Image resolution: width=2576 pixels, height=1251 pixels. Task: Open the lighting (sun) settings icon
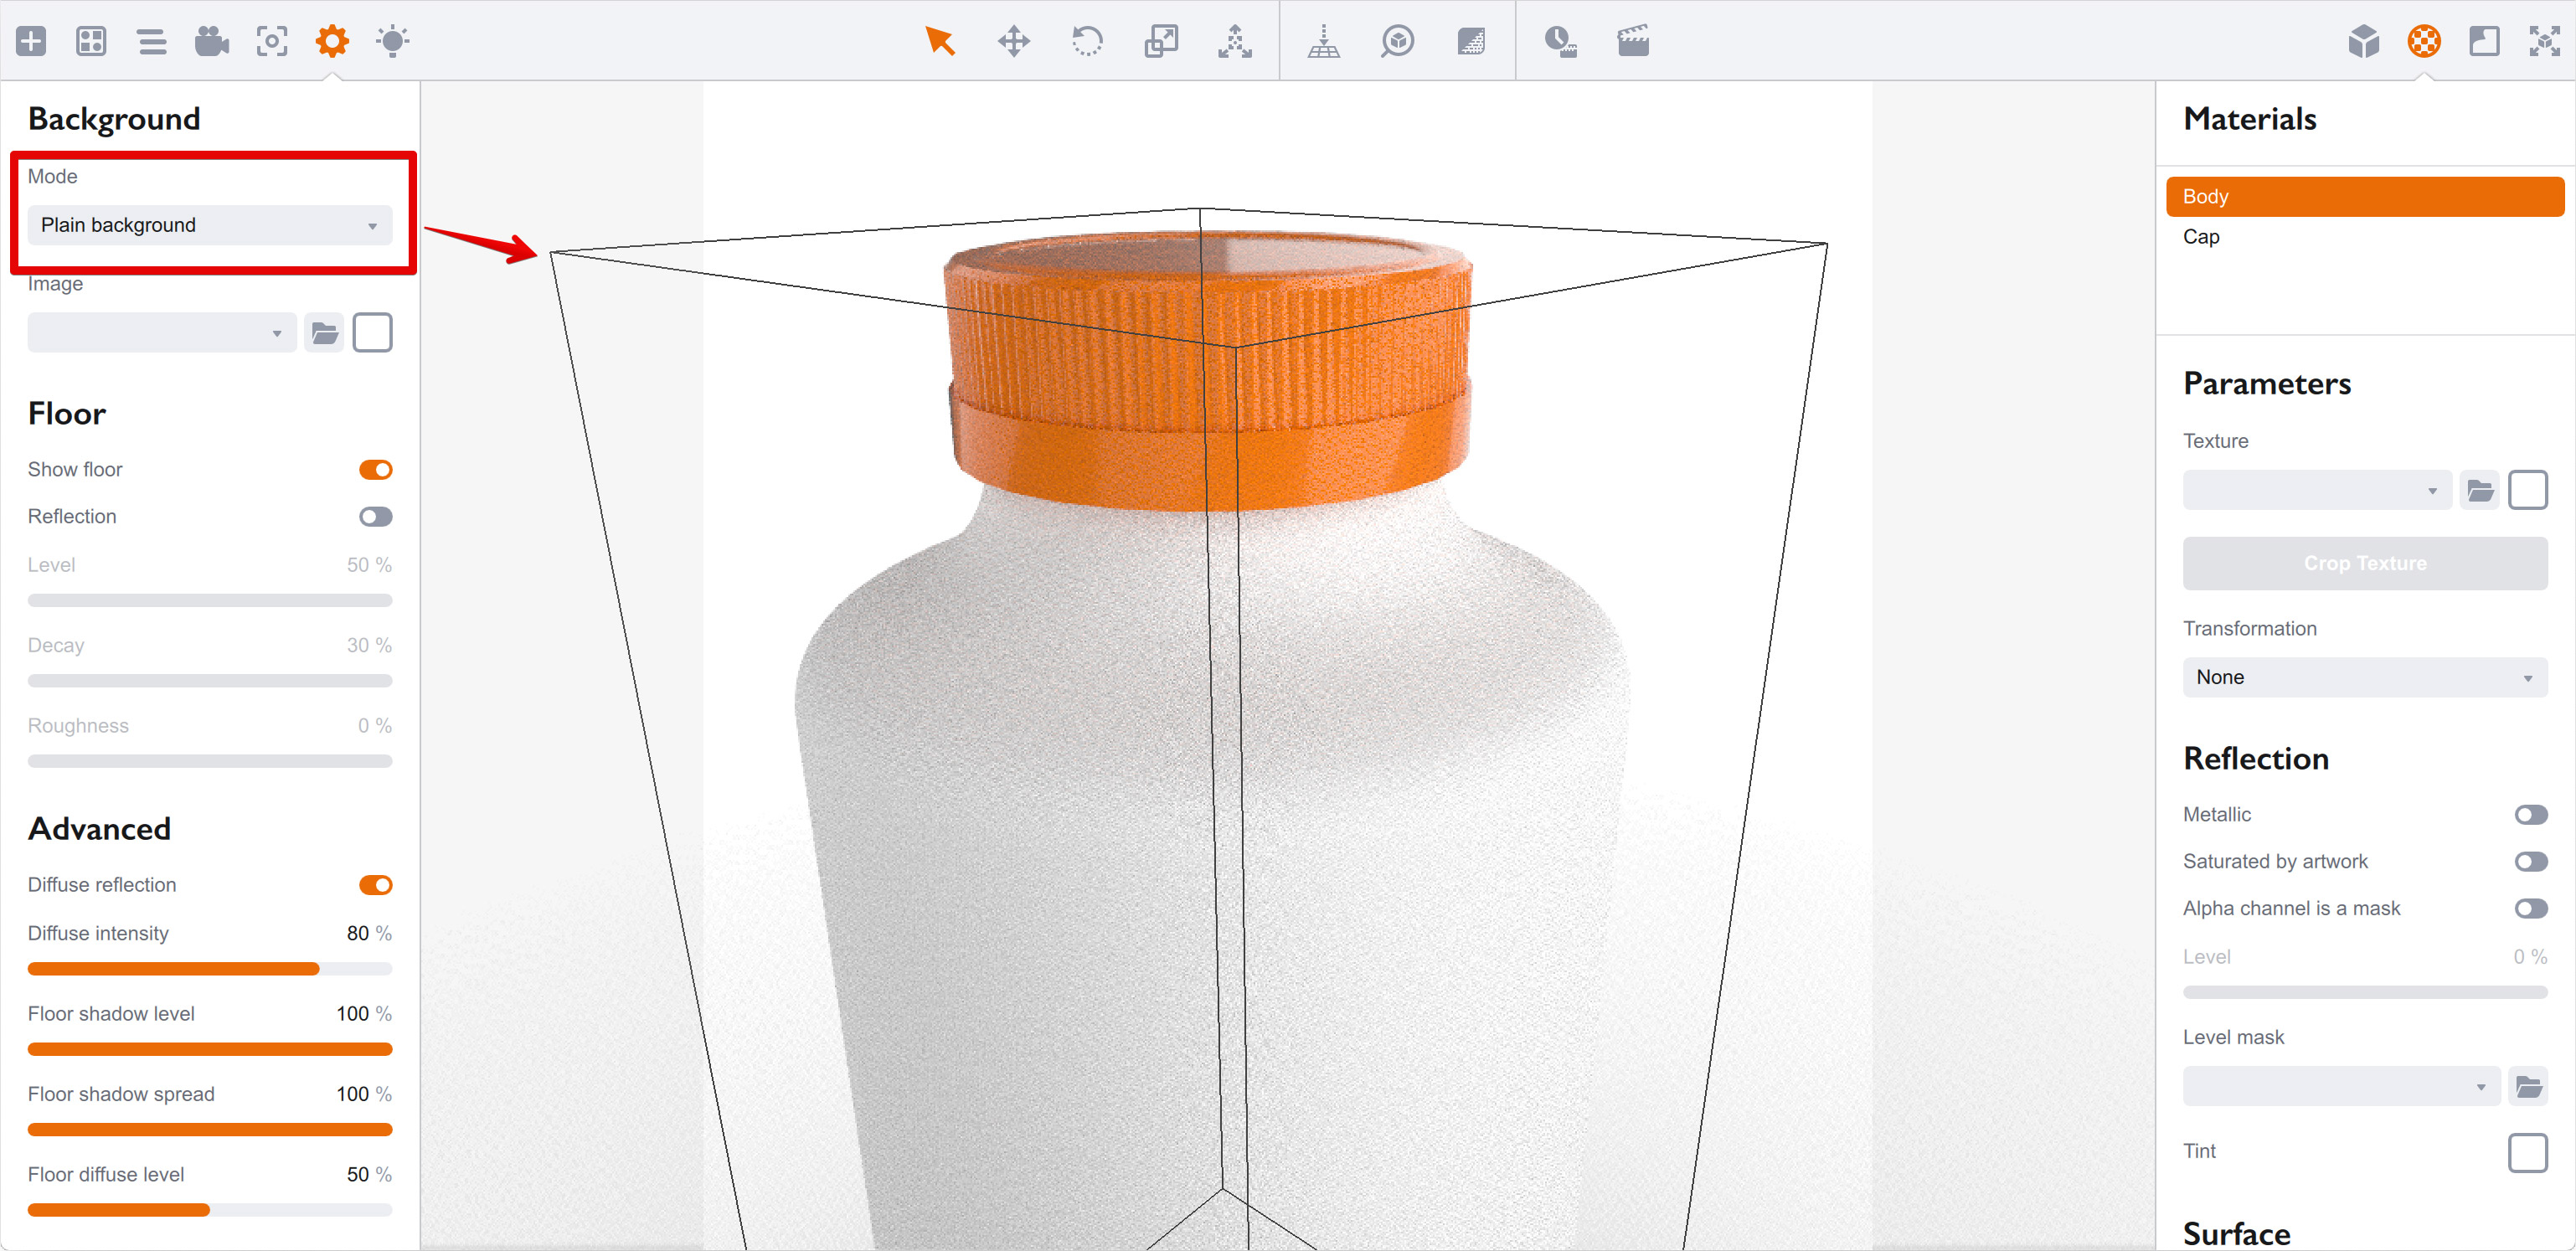click(392, 41)
